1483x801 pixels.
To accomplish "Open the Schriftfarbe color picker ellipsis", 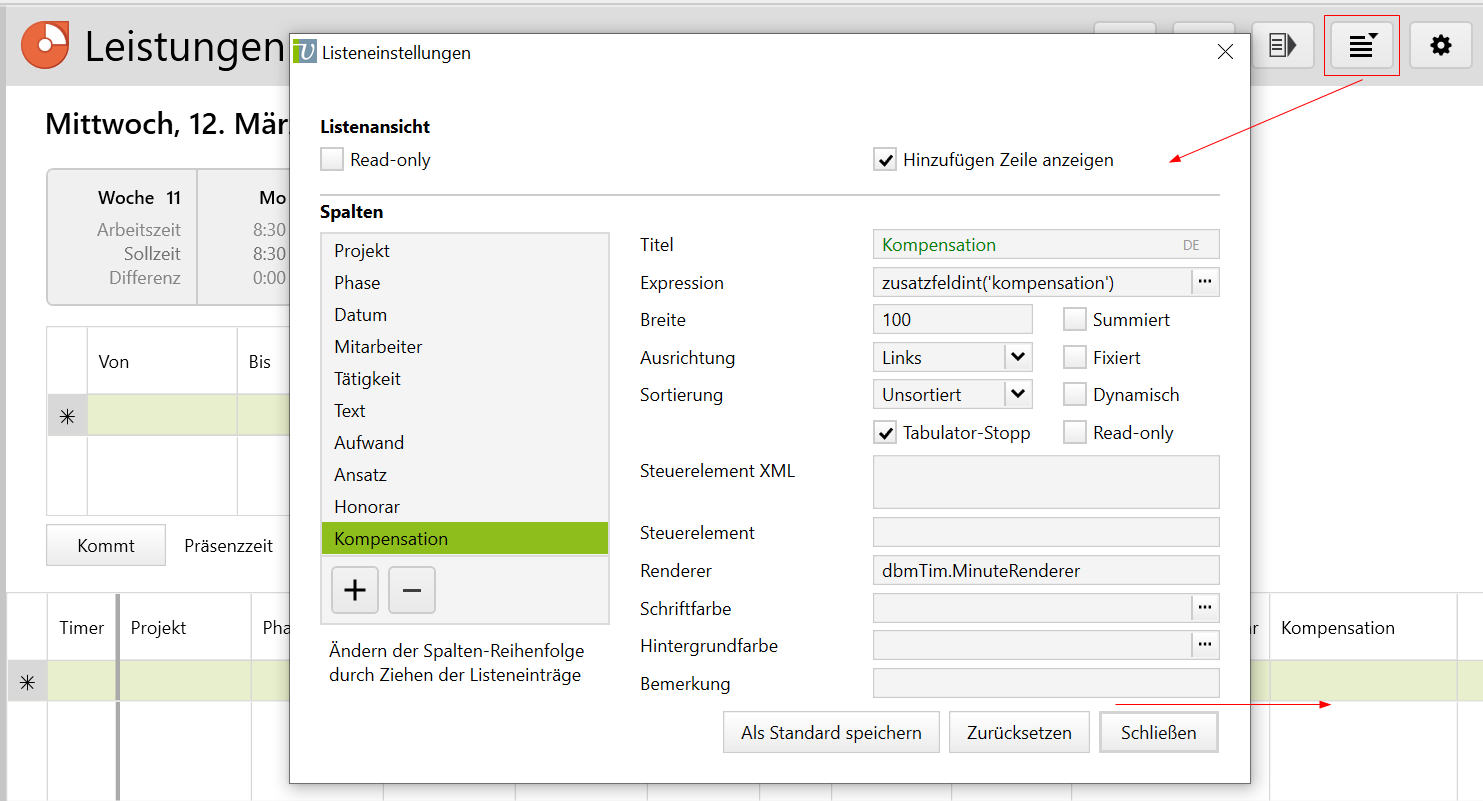I will 1205,608.
